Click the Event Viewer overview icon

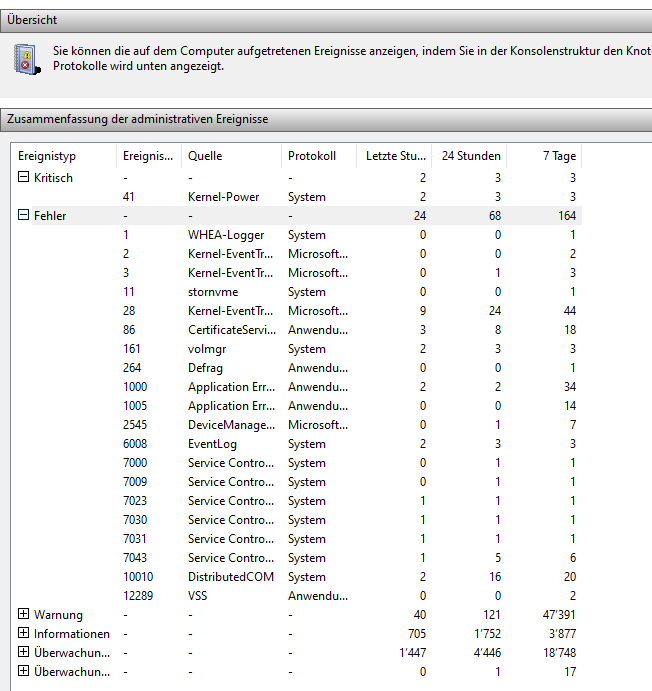pos(27,59)
